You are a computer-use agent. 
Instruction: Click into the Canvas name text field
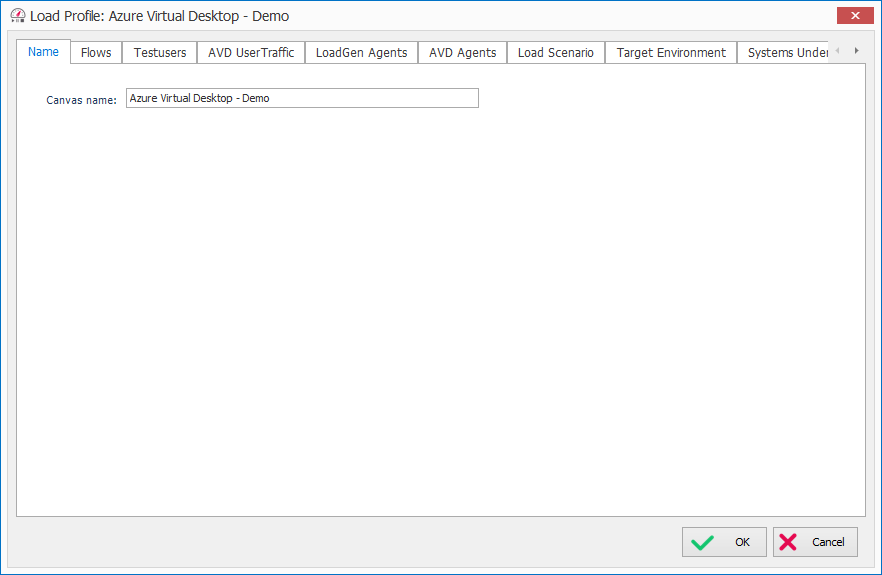point(302,98)
